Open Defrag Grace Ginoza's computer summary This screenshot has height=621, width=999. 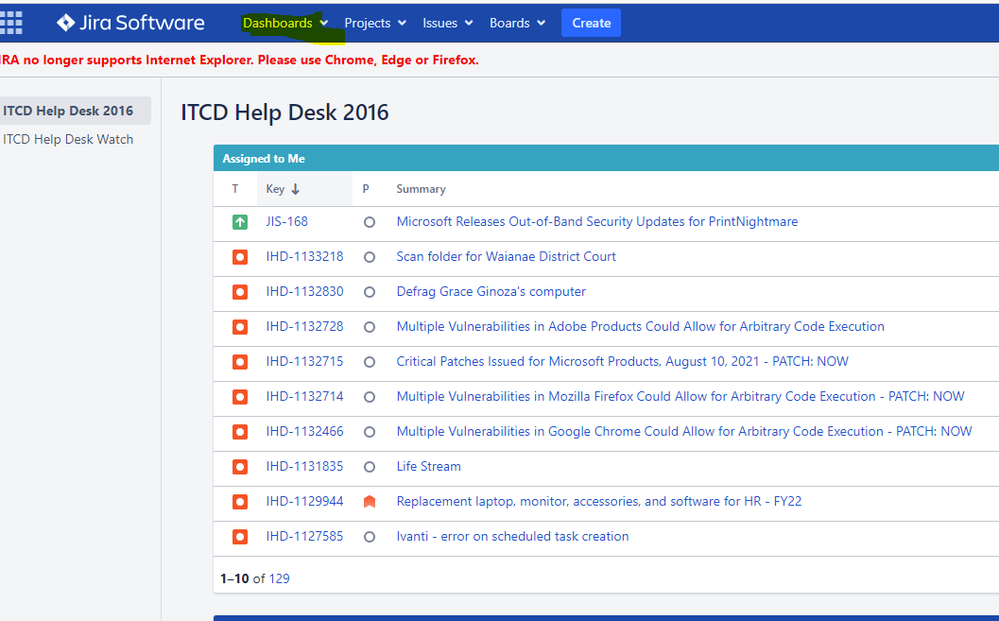pyautogui.click(x=491, y=292)
